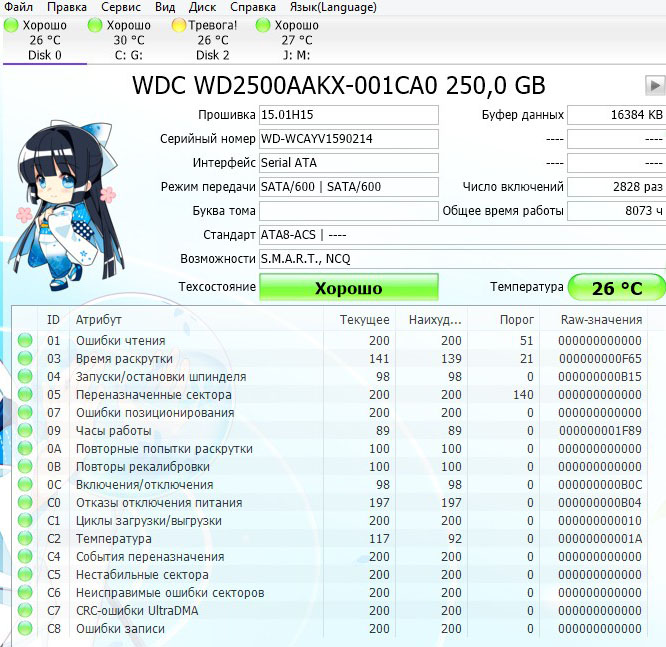Open the Сервис menu
Viewport: 666px width, 647px height.
(x=121, y=7)
